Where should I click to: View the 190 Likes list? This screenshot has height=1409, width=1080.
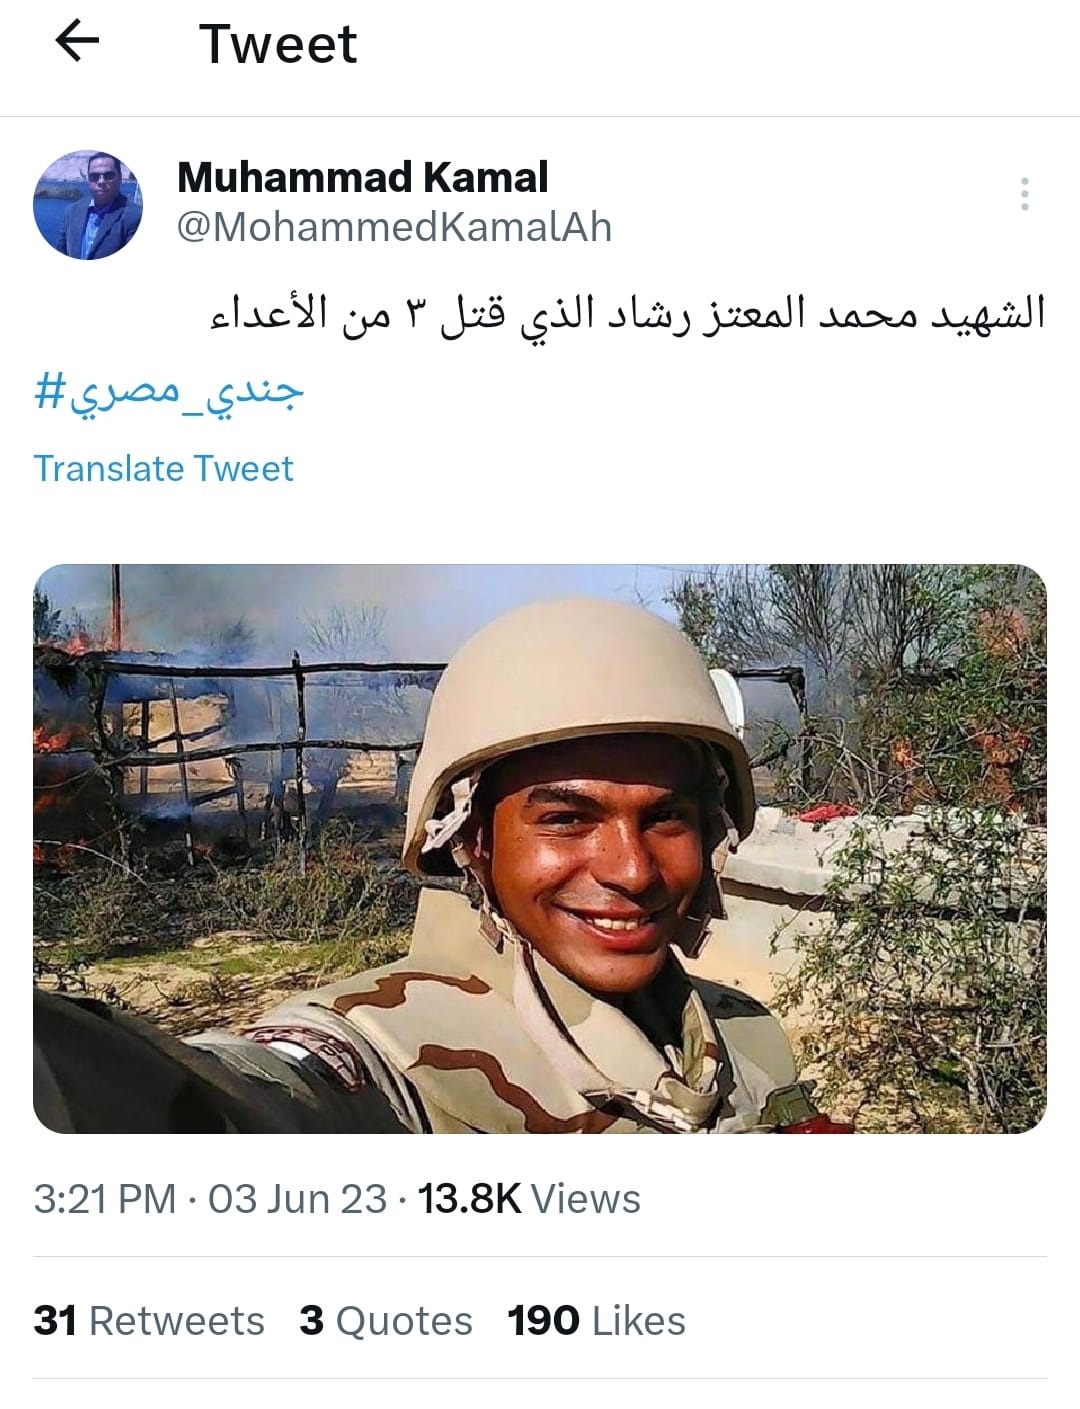click(x=596, y=1320)
